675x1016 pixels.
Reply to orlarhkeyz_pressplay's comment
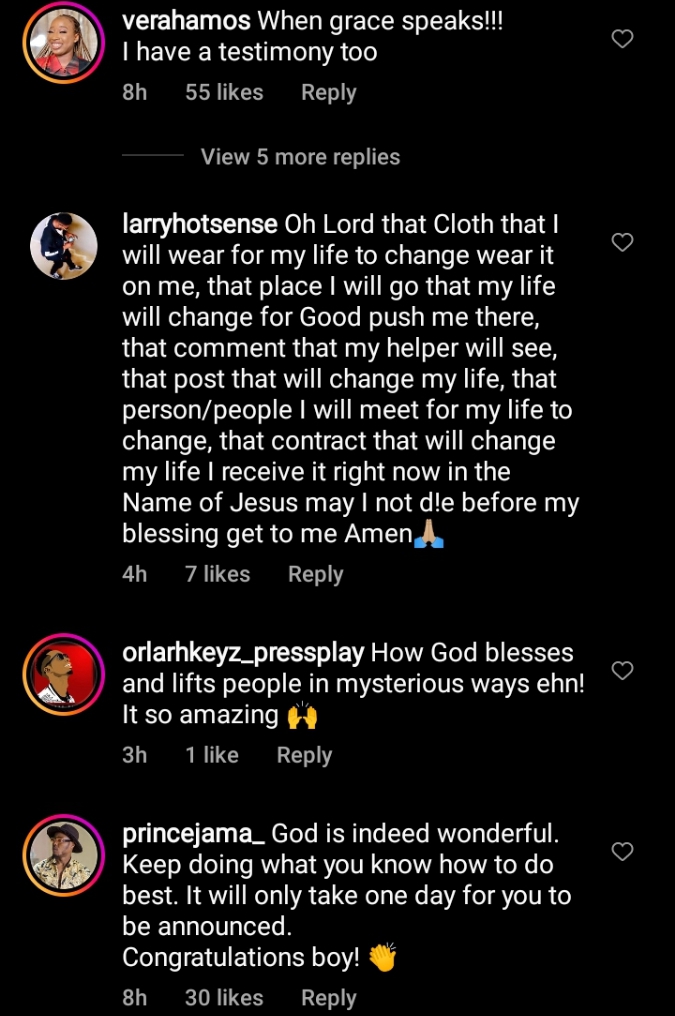(304, 755)
